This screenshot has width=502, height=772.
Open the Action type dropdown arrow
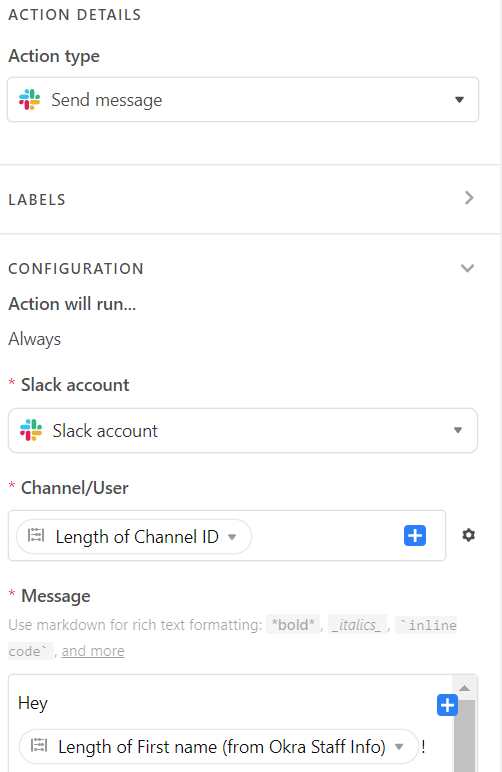(x=459, y=100)
